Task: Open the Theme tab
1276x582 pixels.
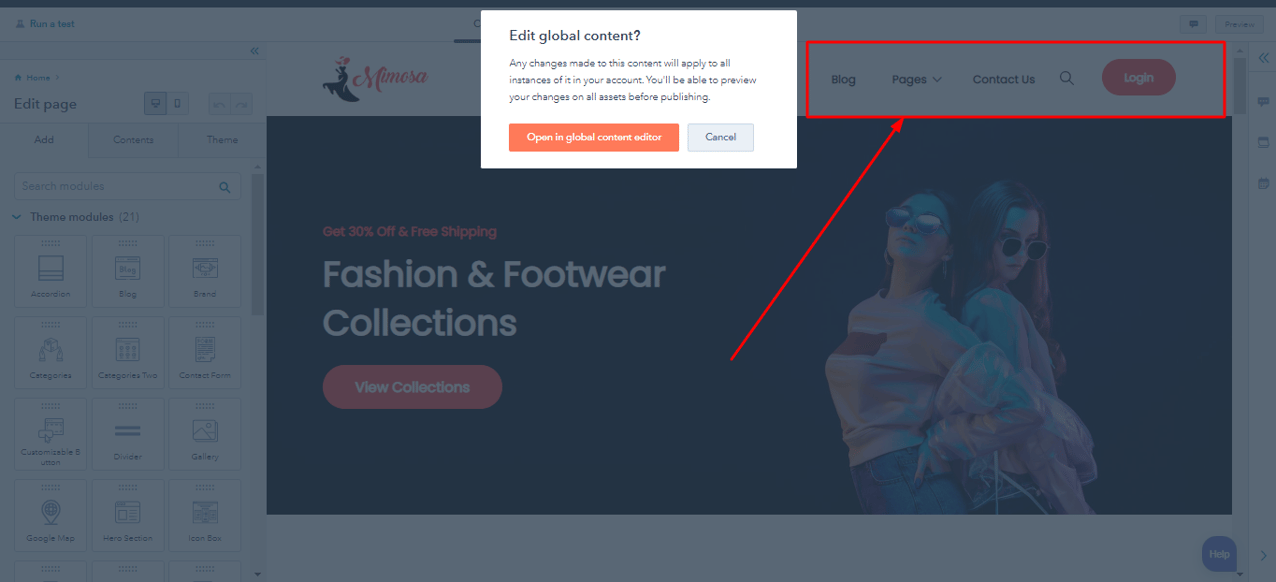Action: [222, 140]
